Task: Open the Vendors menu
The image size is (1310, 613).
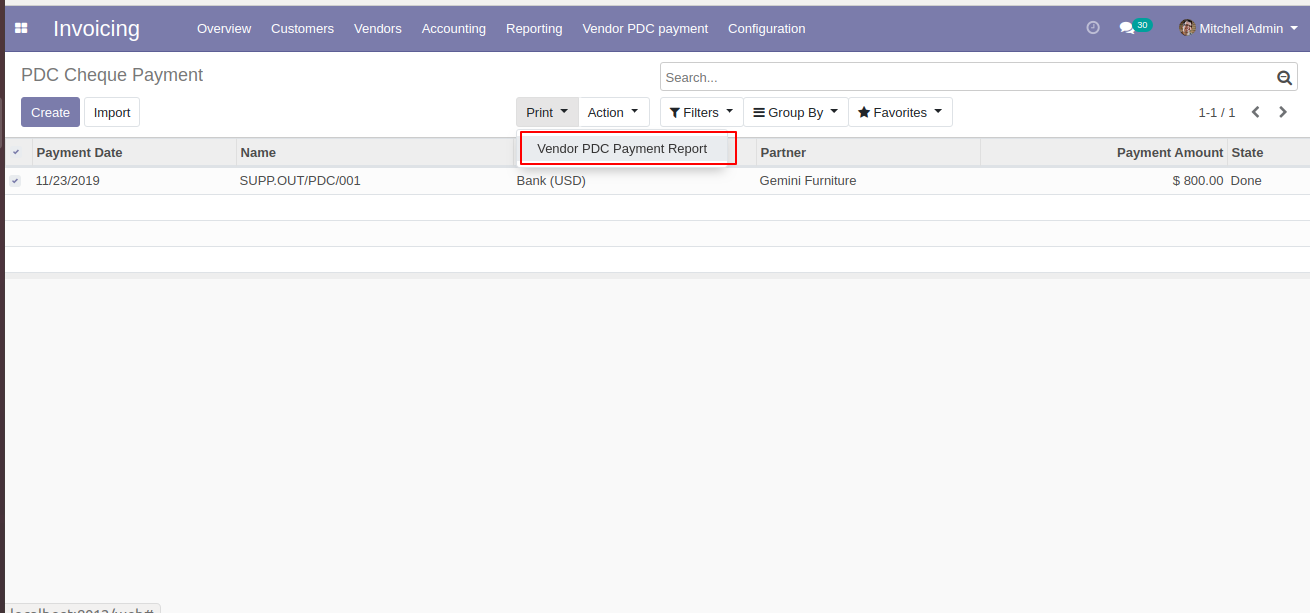Action: [378, 28]
